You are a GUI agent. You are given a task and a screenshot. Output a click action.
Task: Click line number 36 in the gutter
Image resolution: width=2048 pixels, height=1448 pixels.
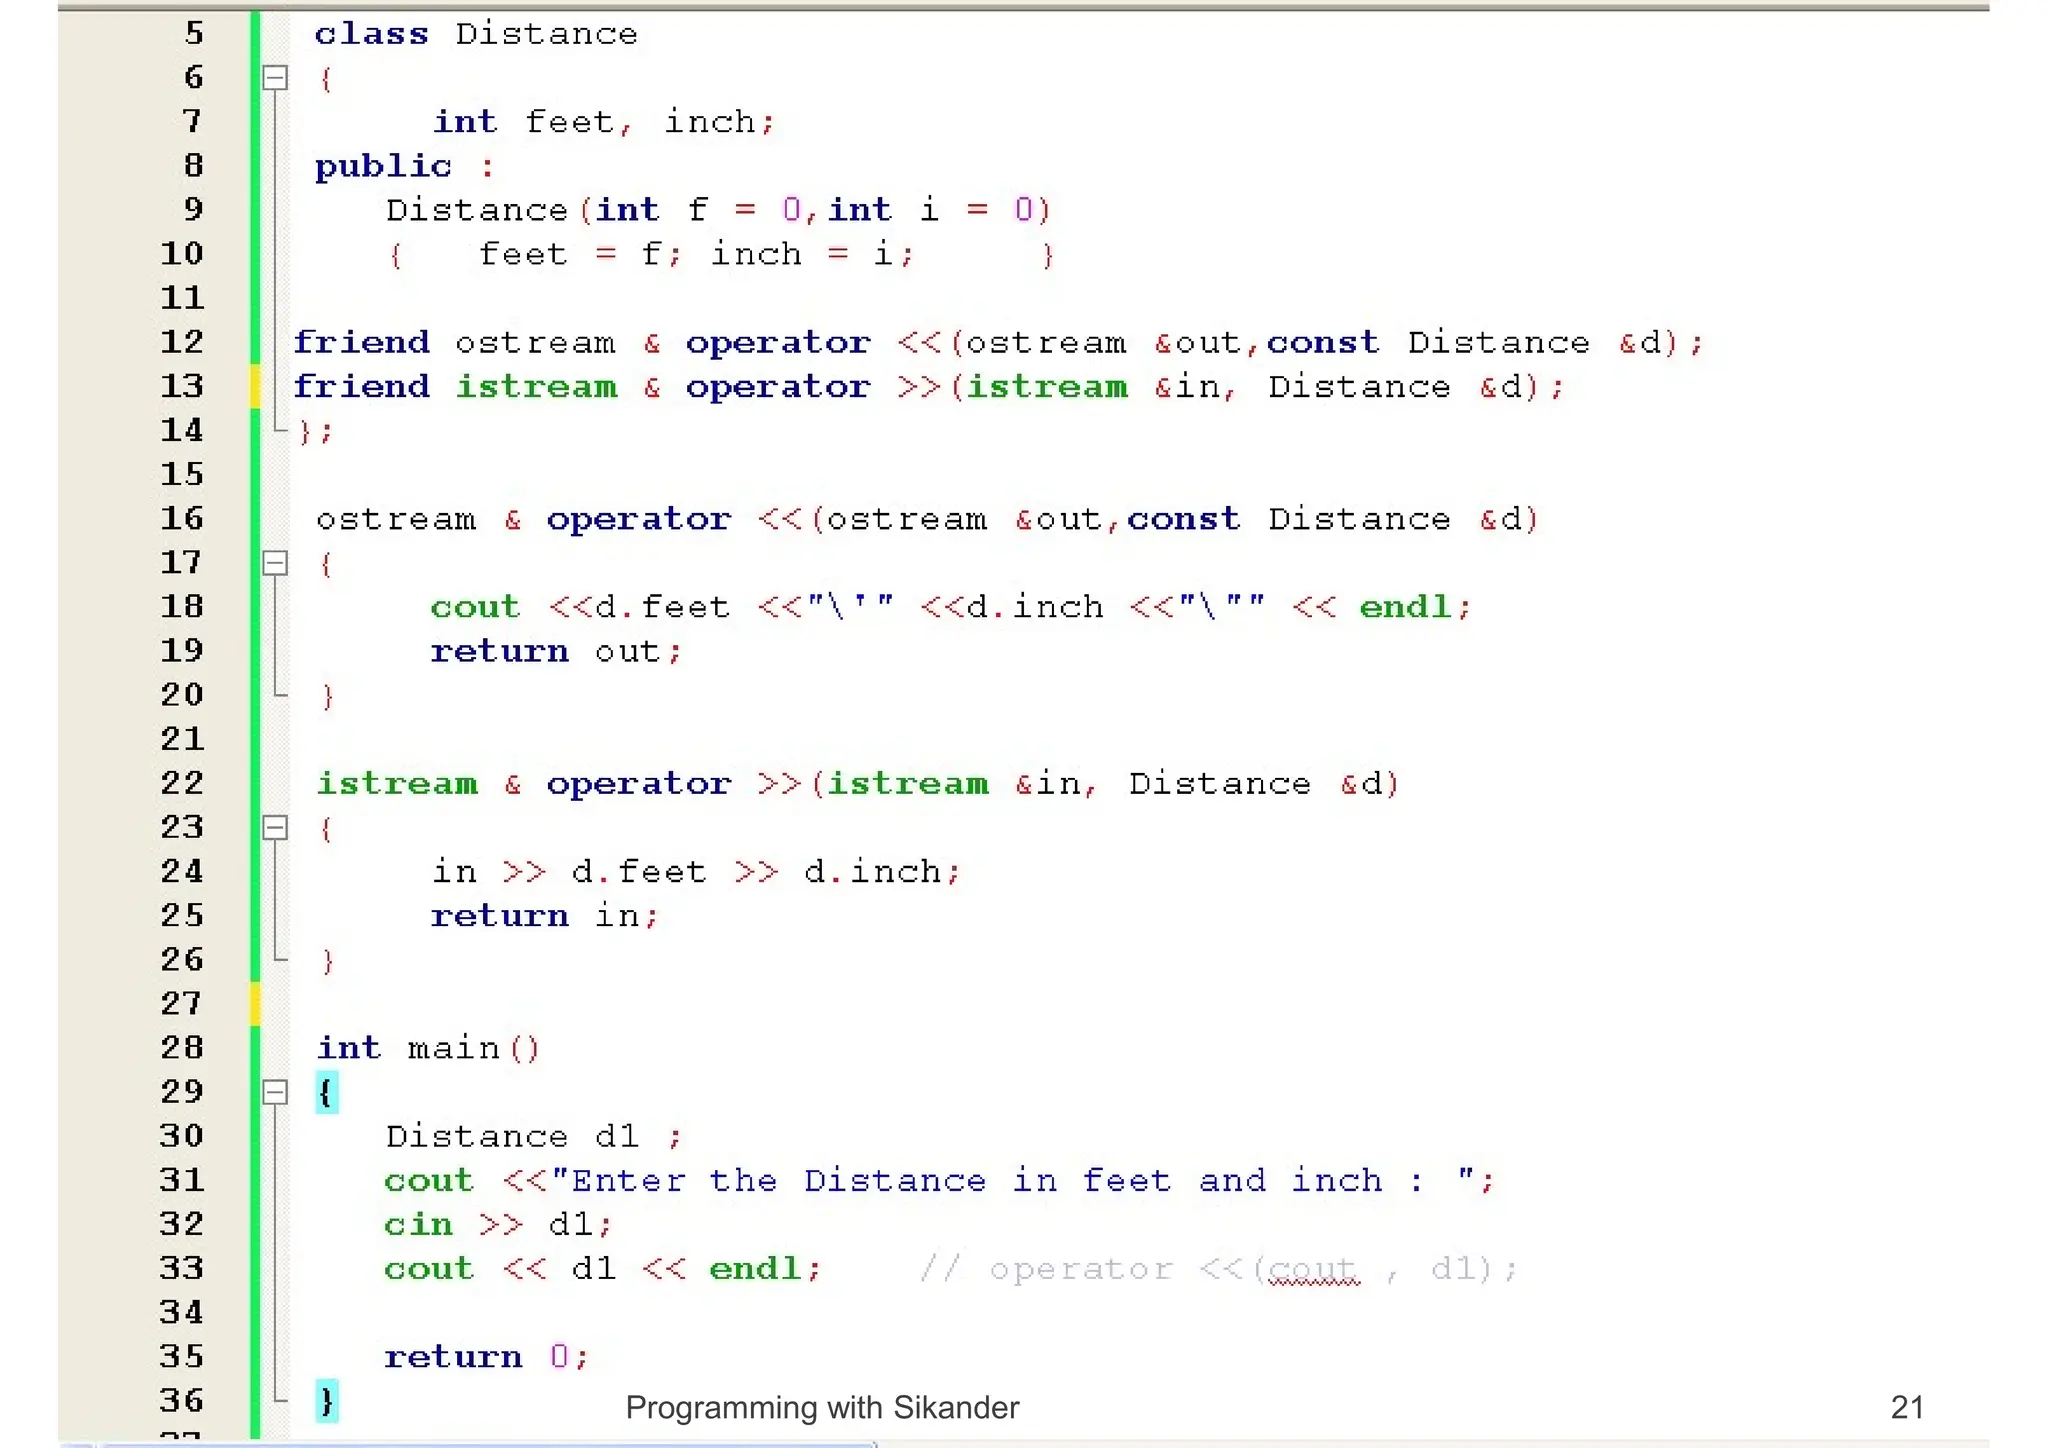[x=182, y=1400]
